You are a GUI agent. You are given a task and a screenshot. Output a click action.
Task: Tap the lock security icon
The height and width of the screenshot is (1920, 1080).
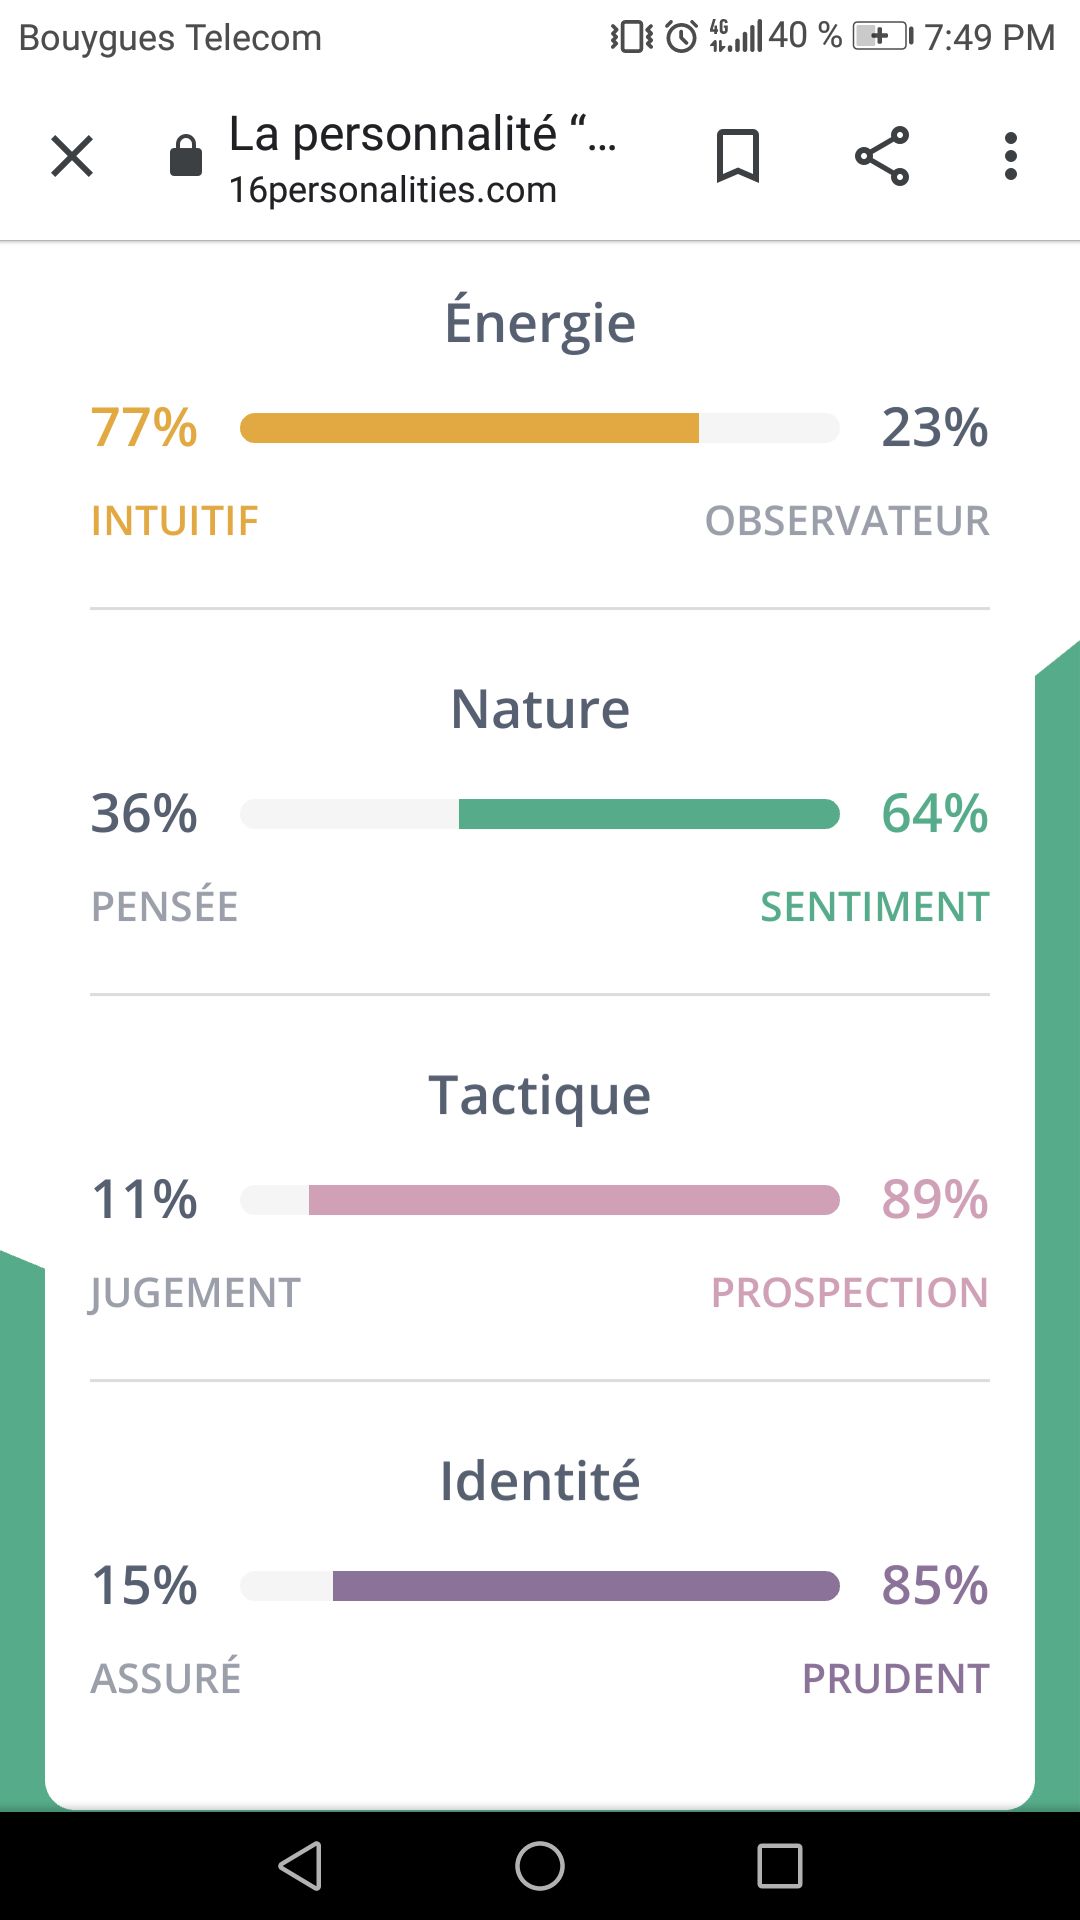click(186, 156)
